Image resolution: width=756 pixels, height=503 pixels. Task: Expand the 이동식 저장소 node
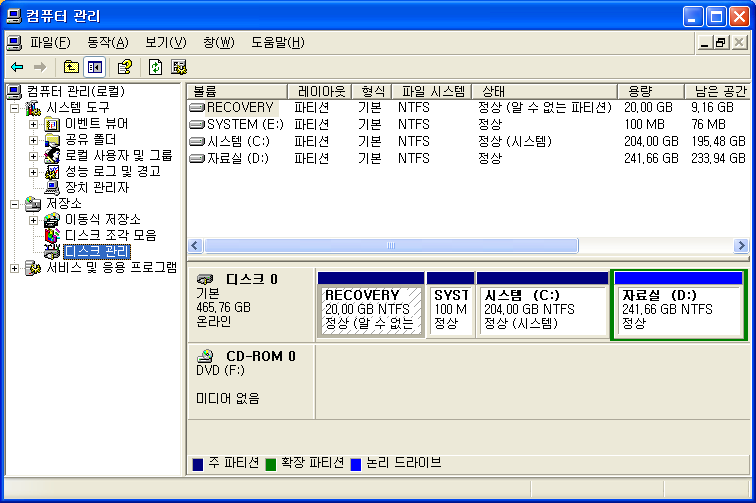click(x=33, y=220)
